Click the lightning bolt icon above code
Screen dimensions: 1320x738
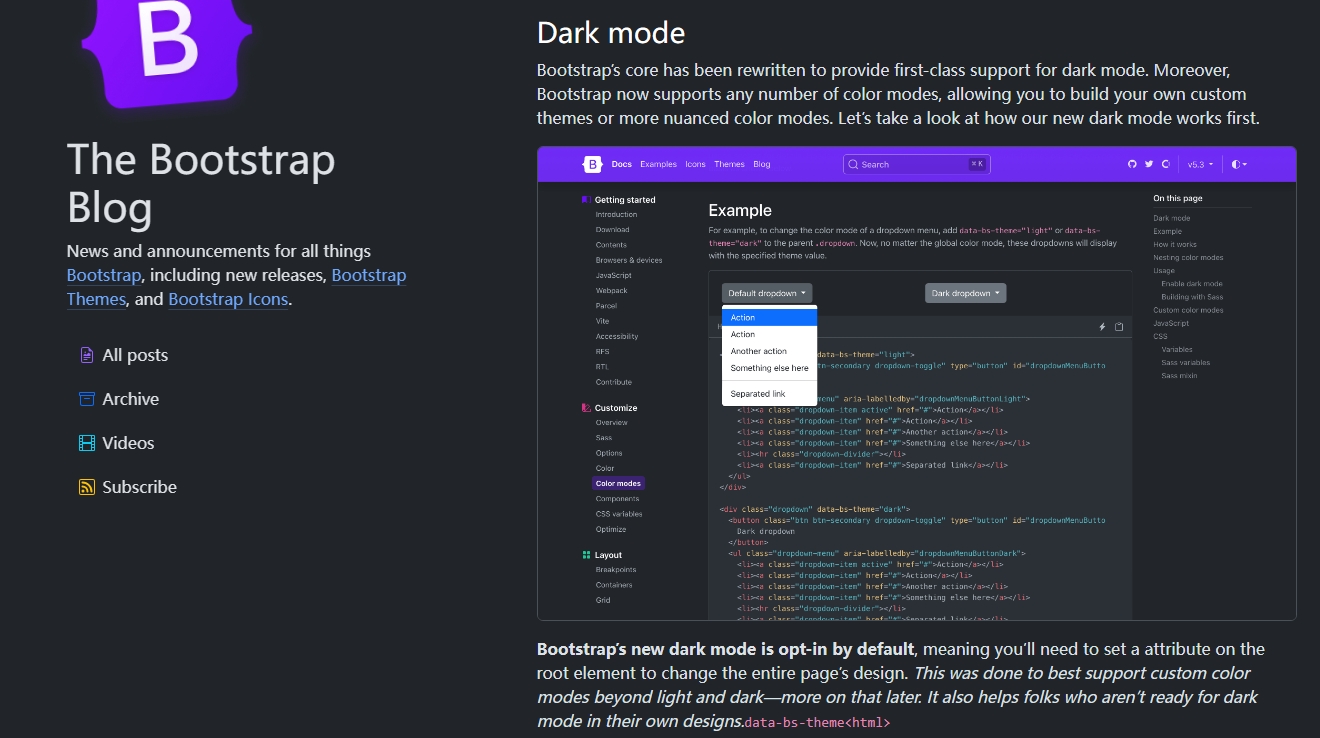click(x=1102, y=327)
